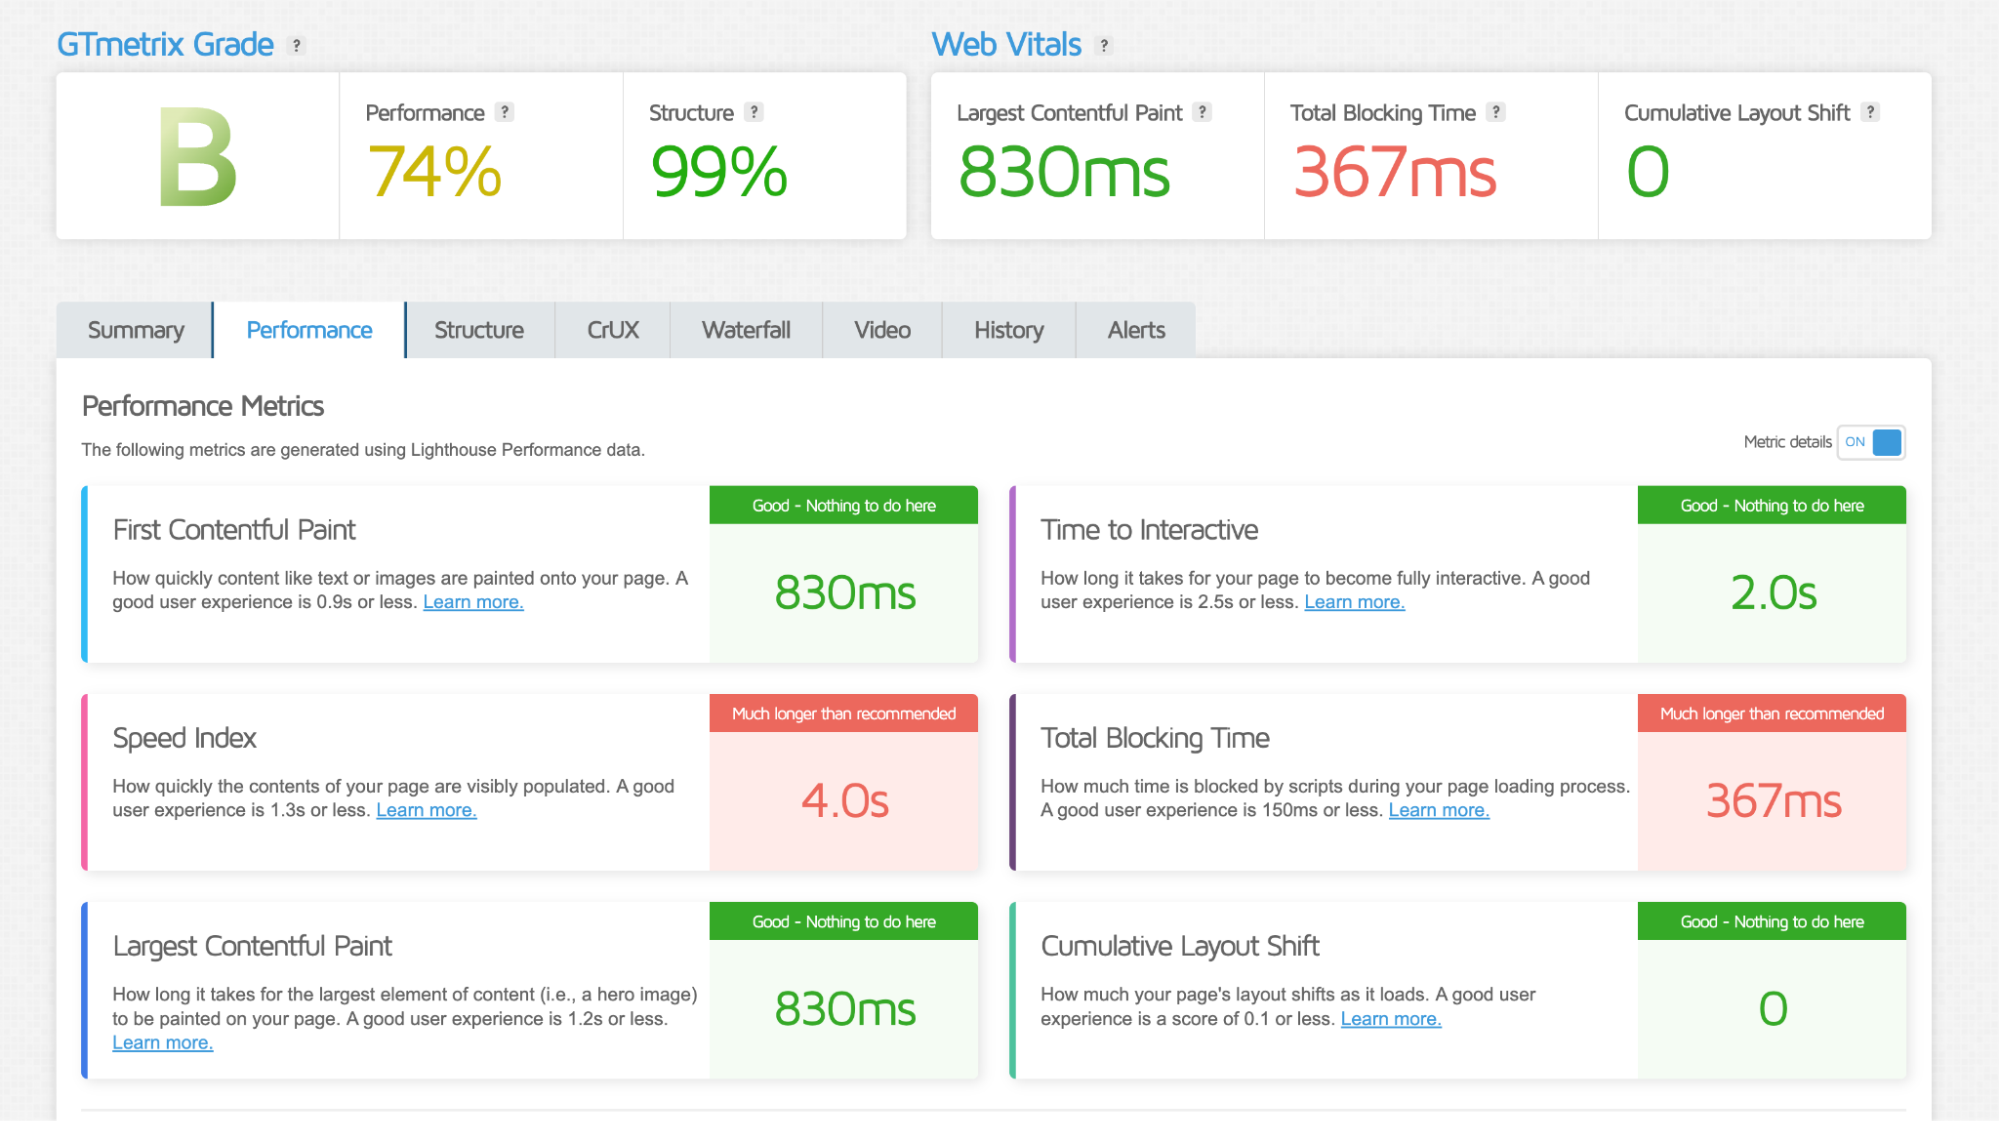Click the 367ms value in Web Vitals
Screen dimensions: 1999x1121
pos(1395,172)
